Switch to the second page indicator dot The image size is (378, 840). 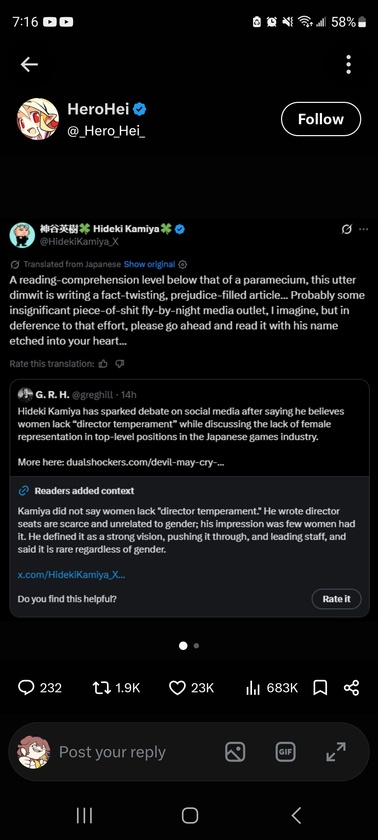point(196,646)
